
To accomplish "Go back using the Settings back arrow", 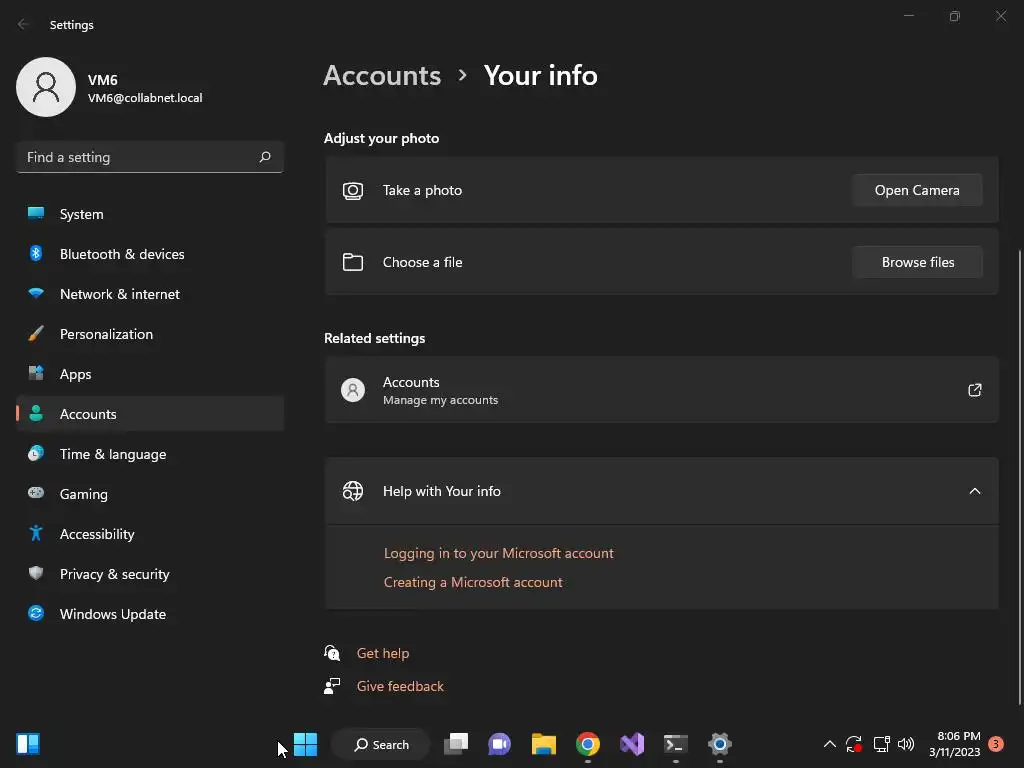I will click(x=23, y=24).
